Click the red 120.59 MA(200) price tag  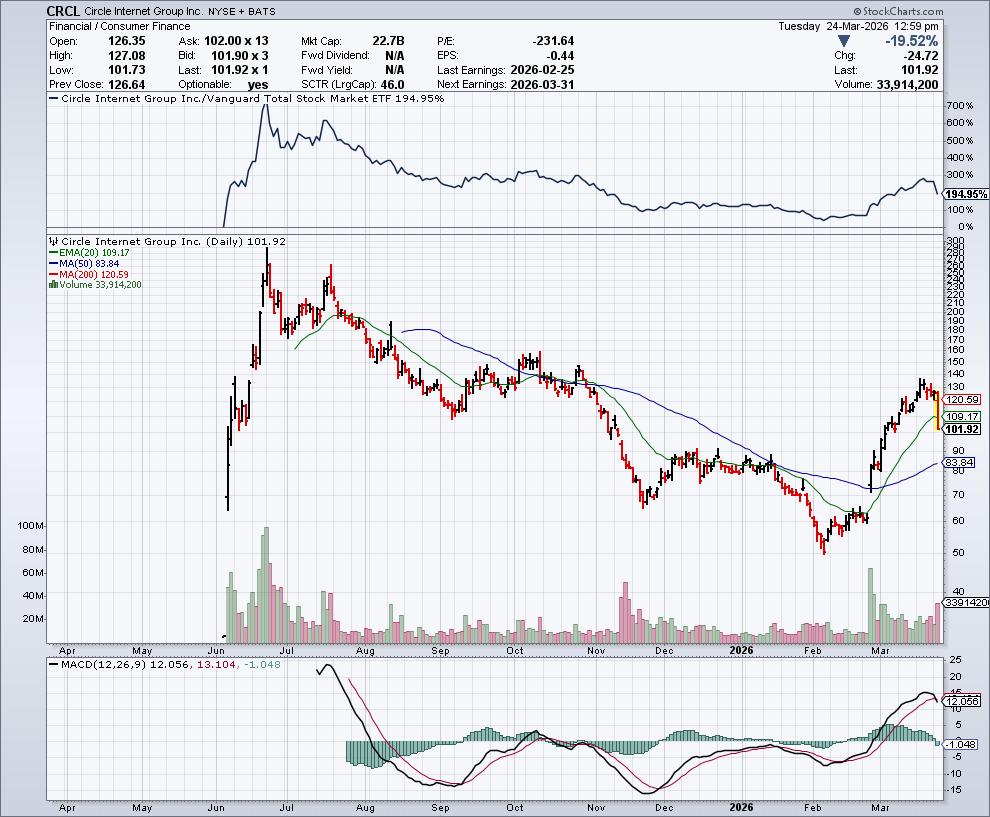(960, 399)
